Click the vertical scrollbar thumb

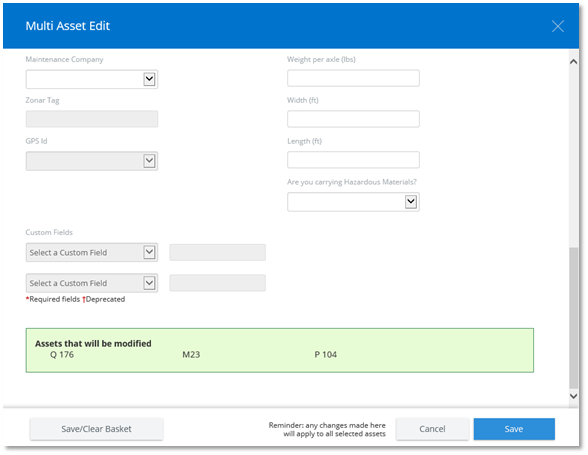(573, 318)
